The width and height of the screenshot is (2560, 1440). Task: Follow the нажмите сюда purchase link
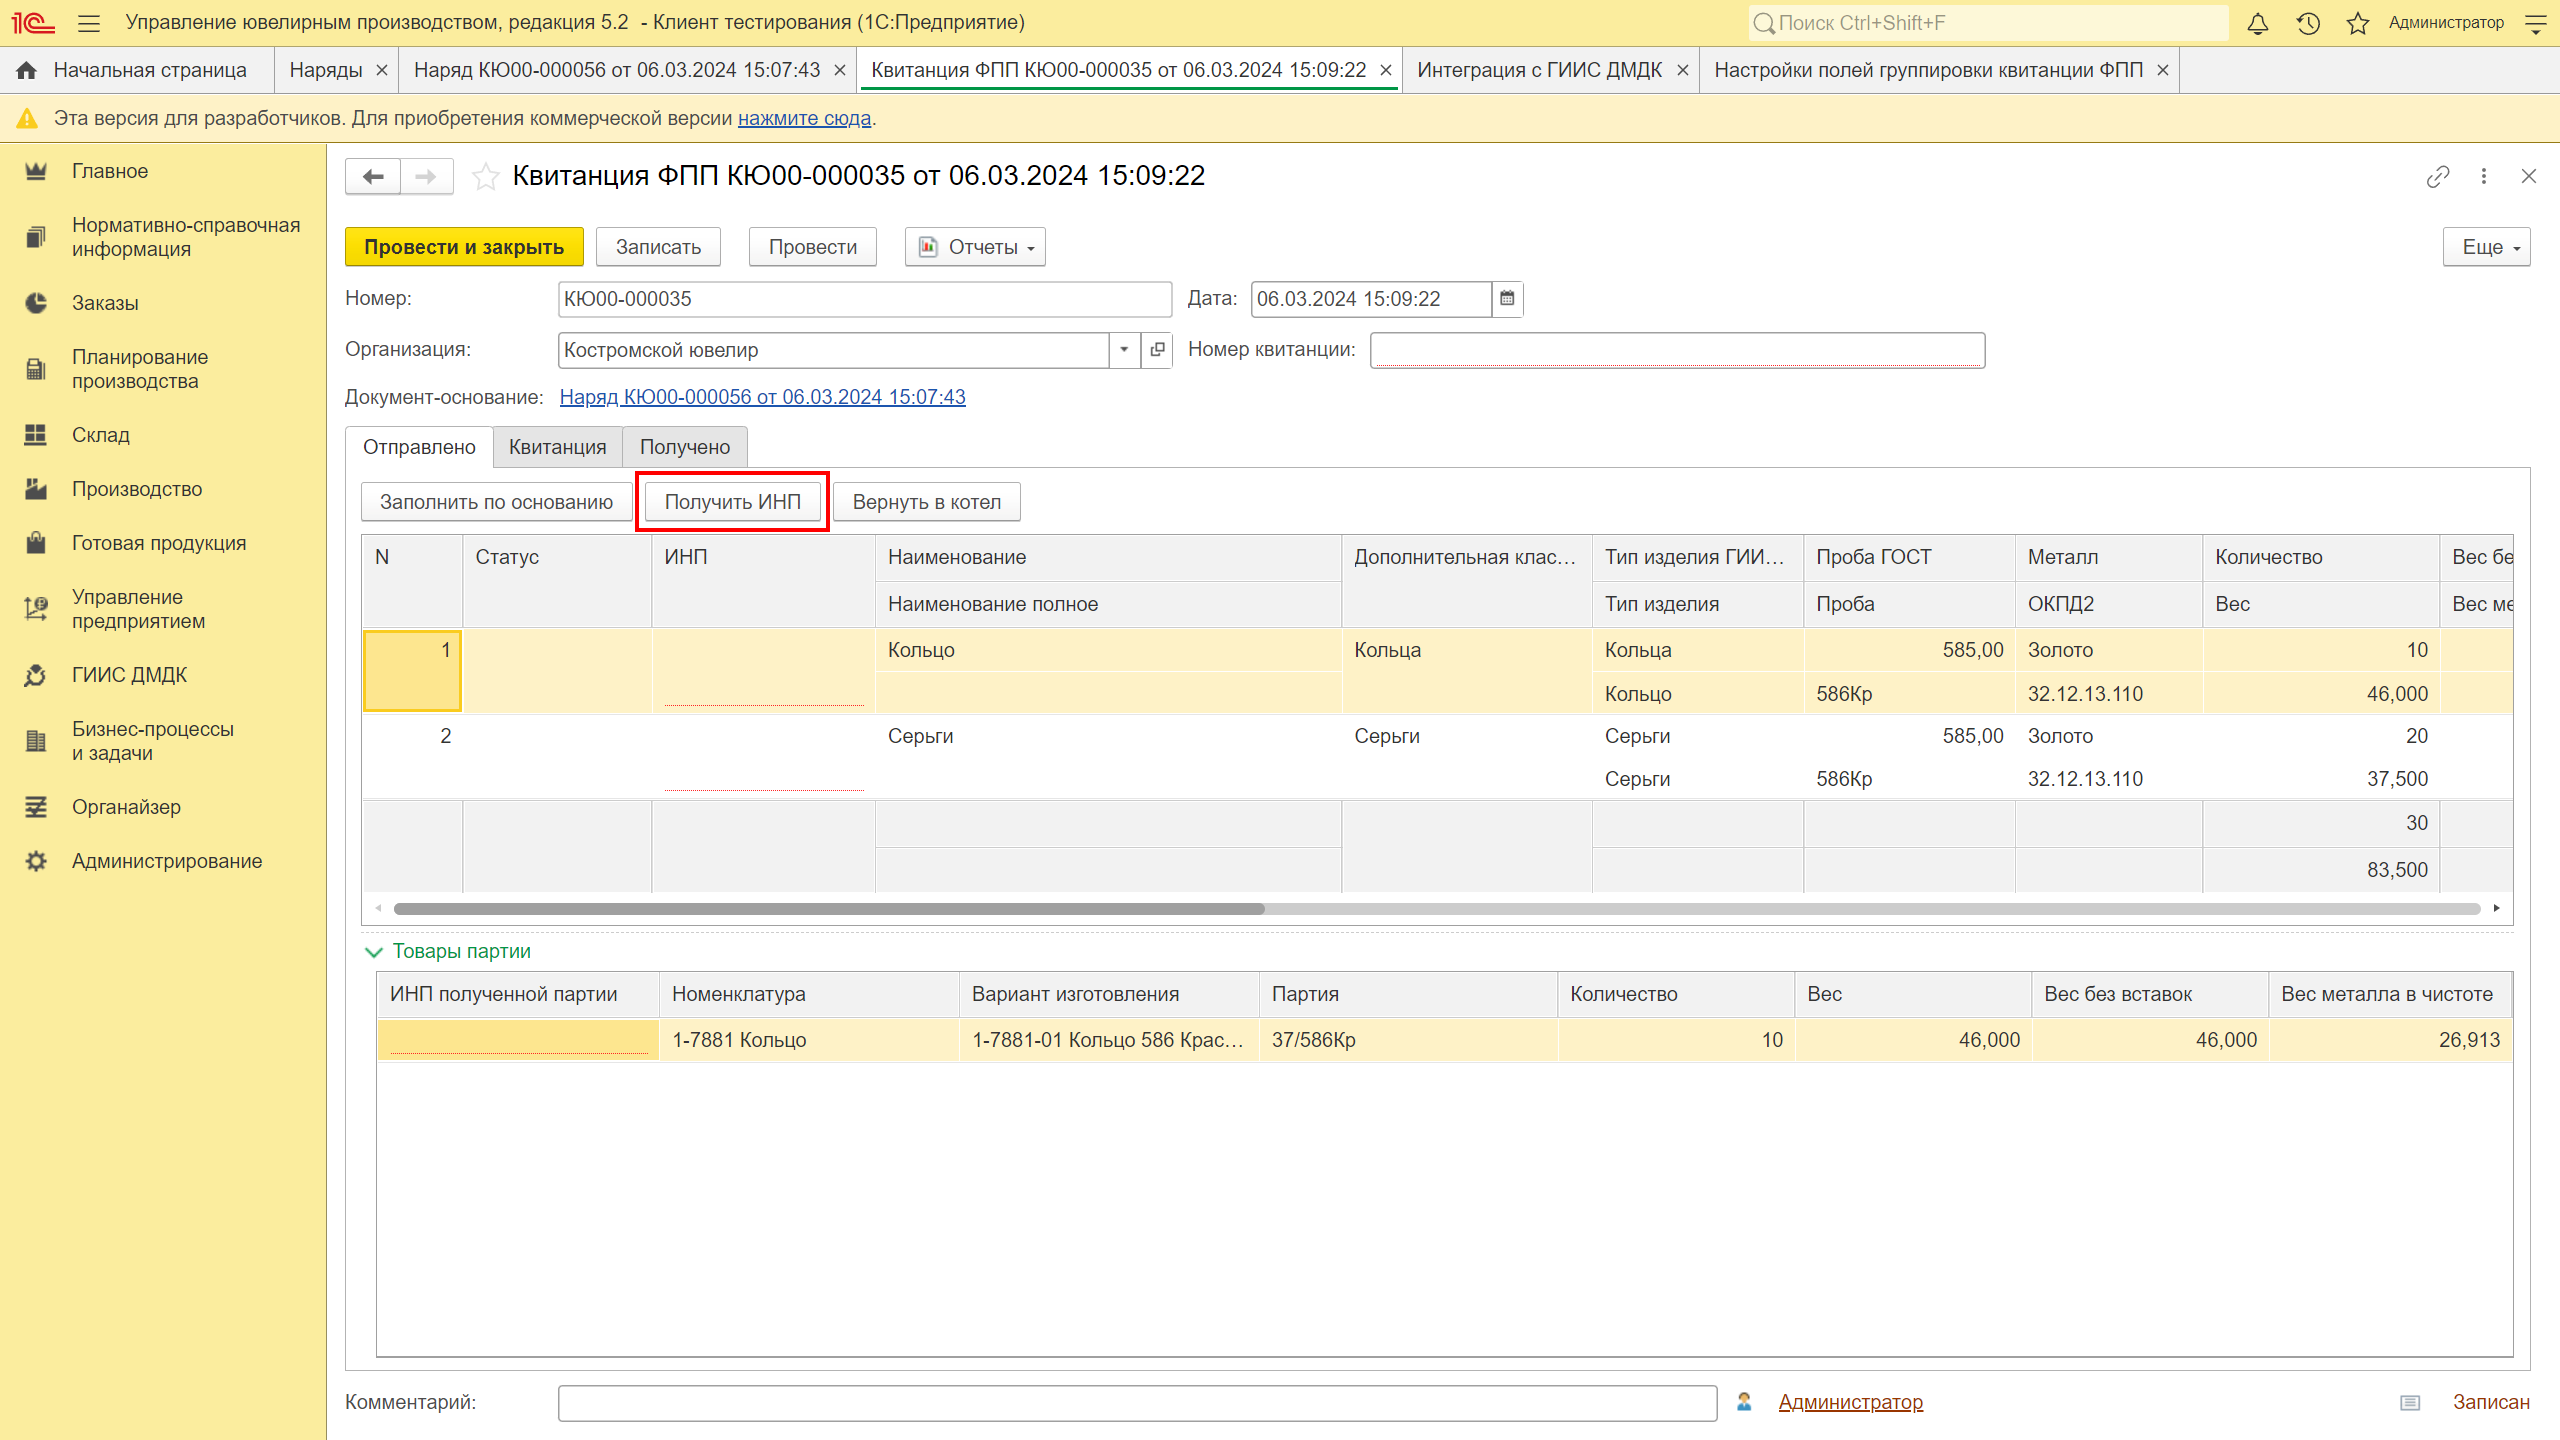point(804,118)
